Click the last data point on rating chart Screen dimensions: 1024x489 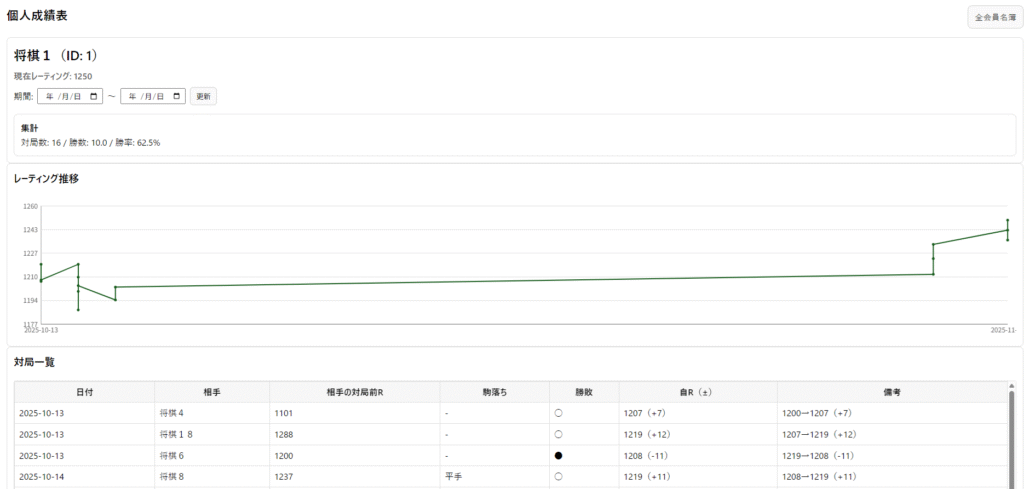pos(1007,230)
